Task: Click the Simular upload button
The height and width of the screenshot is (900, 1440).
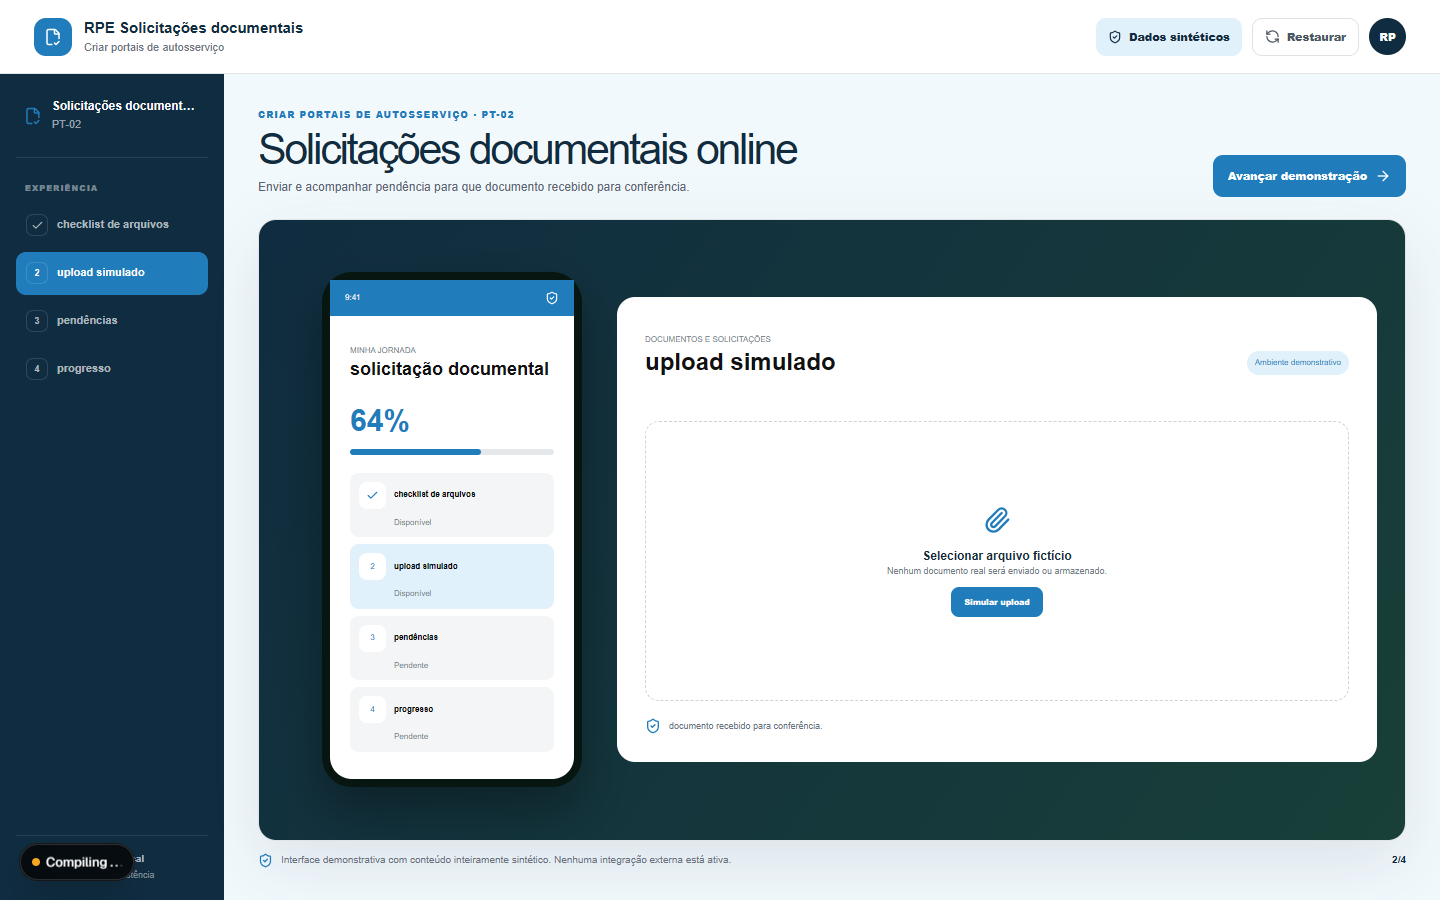Action: tap(997, 602)
